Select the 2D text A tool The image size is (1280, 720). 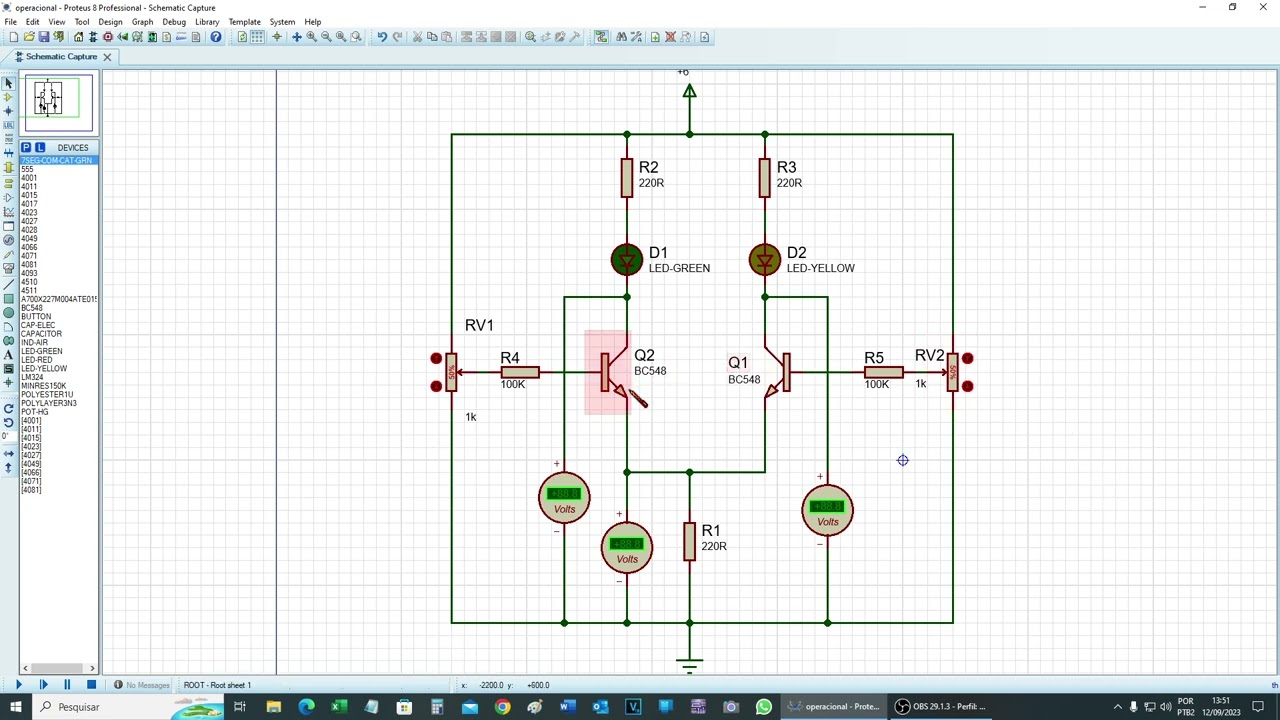coord(9,355)
